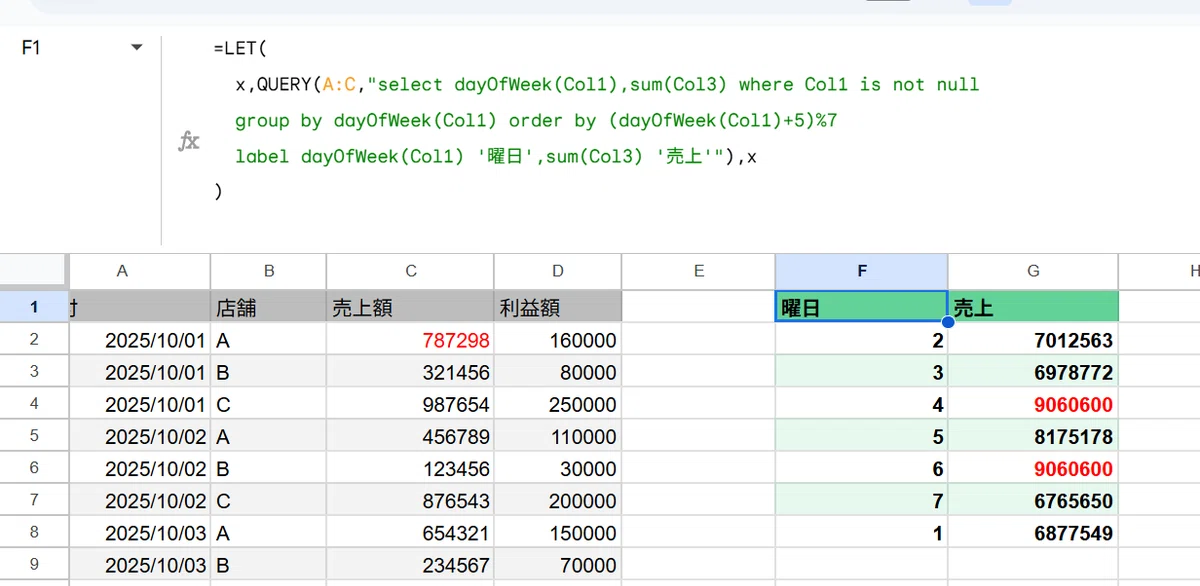Select row 6 header
This screenshot has width=1200, height=586.
pos(33,468)
